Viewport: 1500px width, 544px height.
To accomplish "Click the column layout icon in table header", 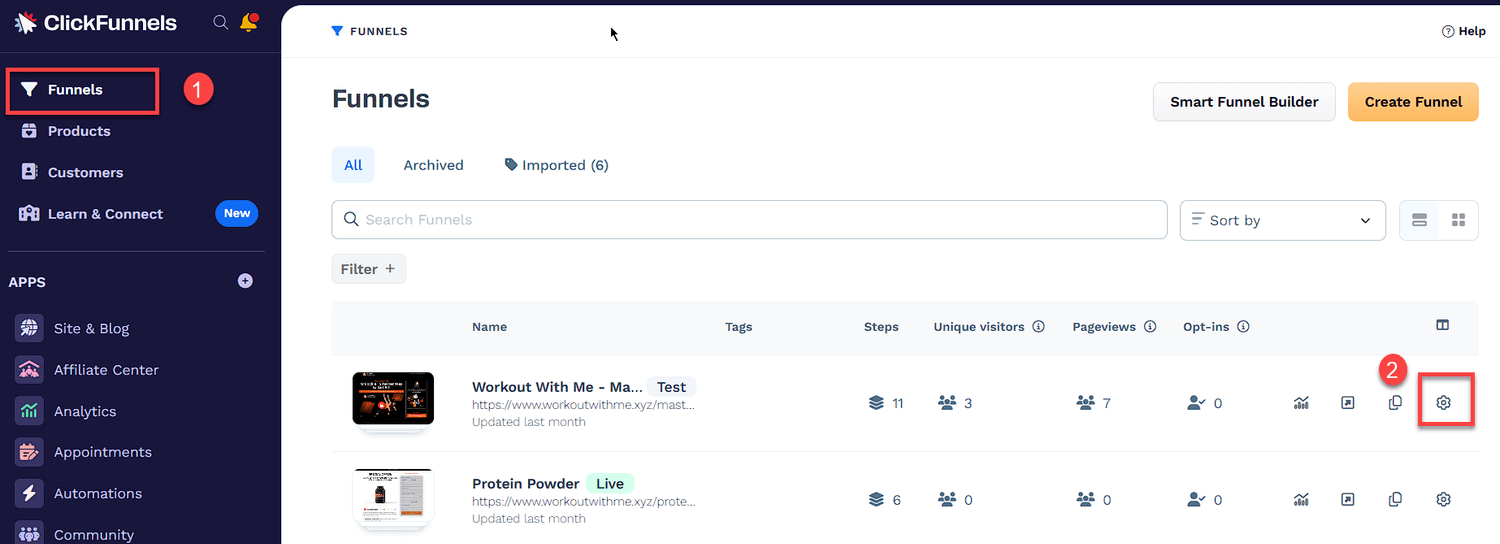I will point(1442,325).
